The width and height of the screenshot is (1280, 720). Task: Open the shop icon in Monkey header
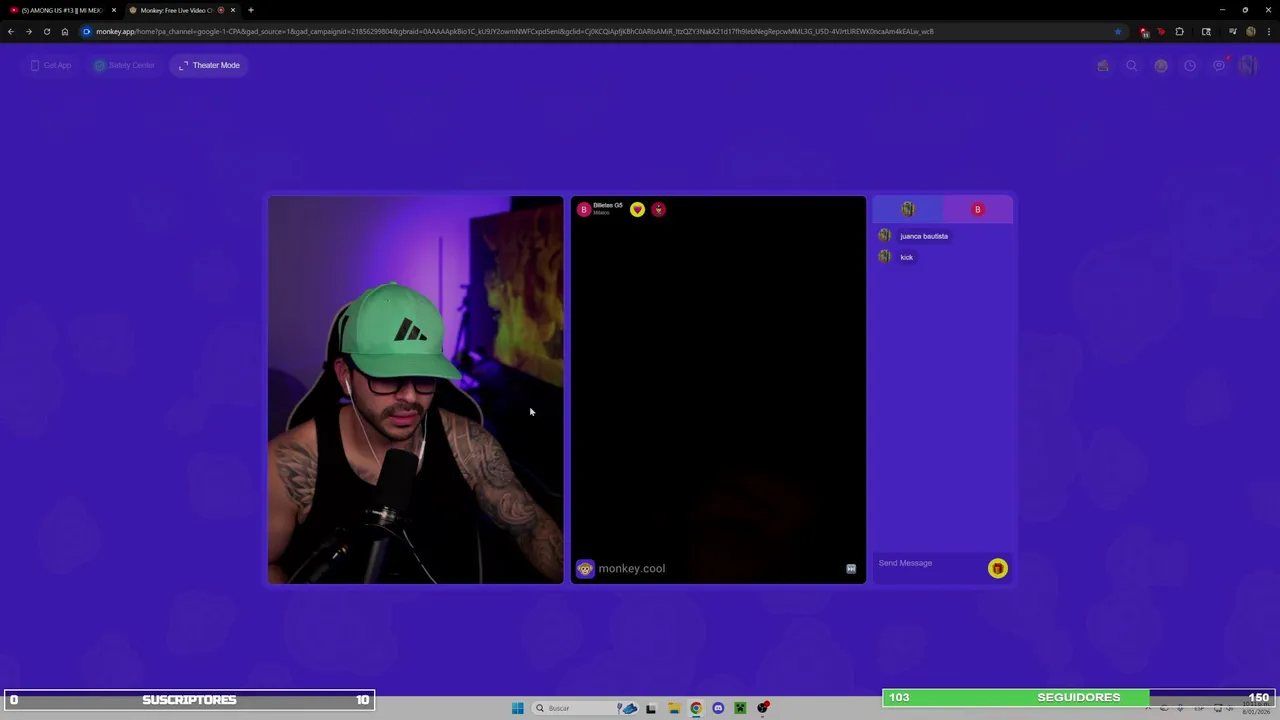coord(1103,66)
